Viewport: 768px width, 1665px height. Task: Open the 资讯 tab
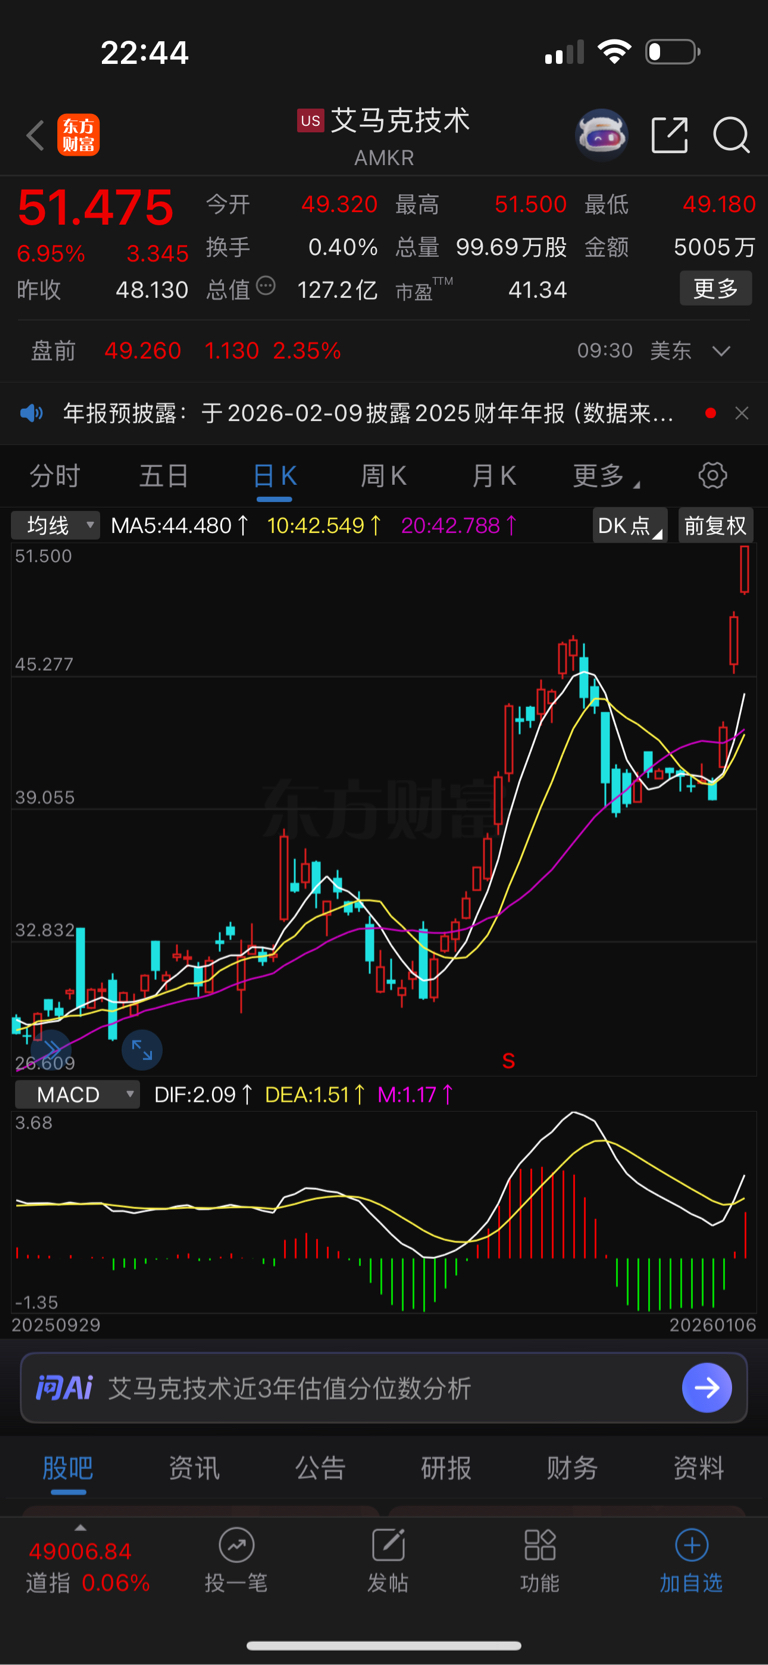[x=194, y=1468]
